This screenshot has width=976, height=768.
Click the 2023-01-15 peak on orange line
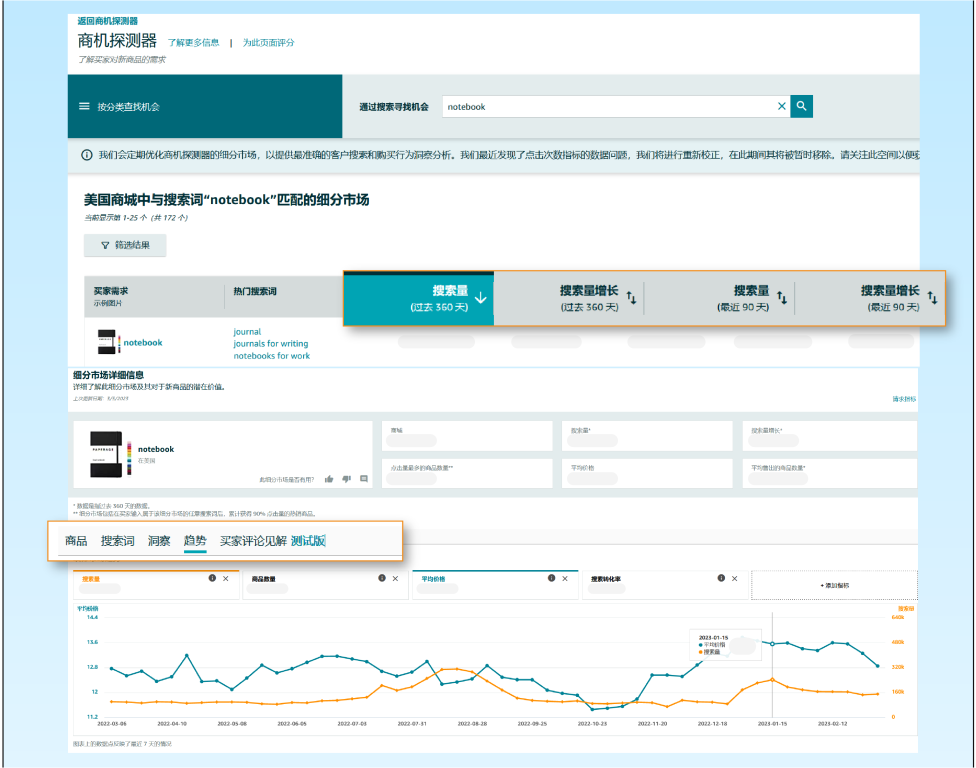tap(772, 680)
